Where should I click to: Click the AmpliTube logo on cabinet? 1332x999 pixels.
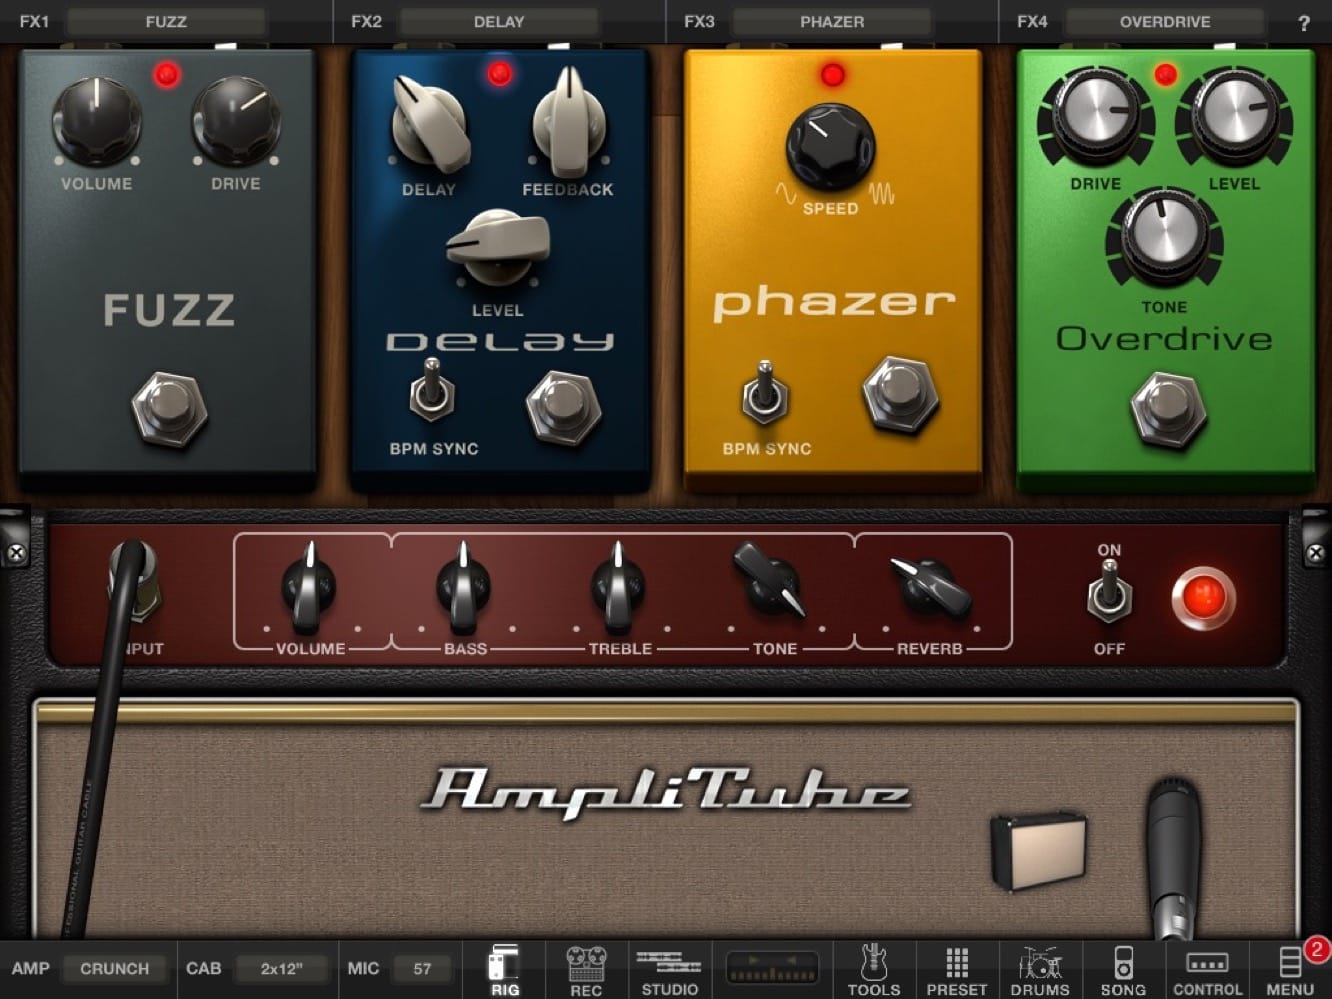pos(665,792)
